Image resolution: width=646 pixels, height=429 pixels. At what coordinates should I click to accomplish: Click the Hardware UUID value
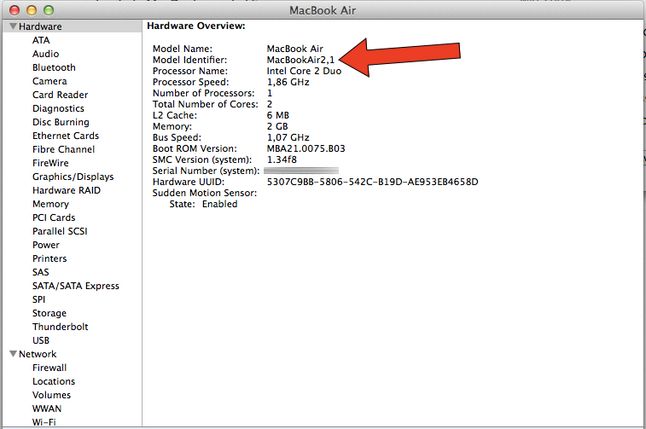(372, 182)
